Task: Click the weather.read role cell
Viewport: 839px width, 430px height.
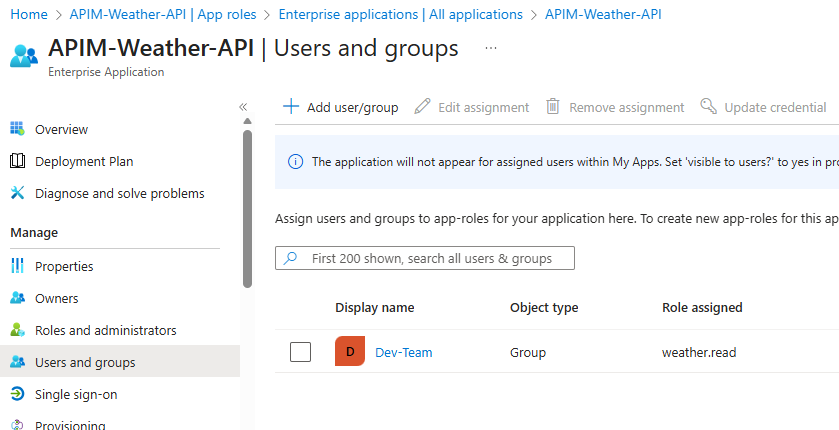Action: pos(699,352)
